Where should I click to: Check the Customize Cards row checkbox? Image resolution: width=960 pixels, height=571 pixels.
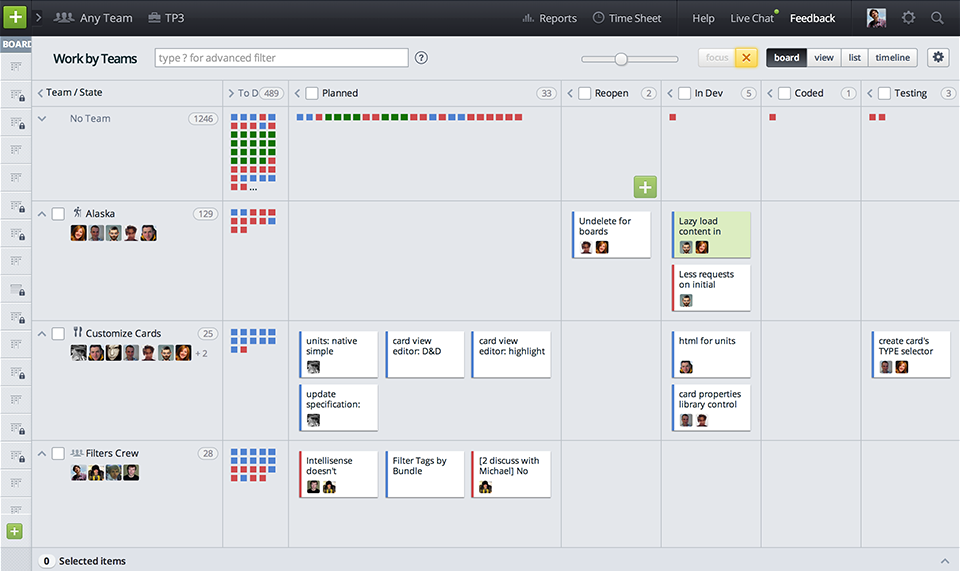coord(58,334)
